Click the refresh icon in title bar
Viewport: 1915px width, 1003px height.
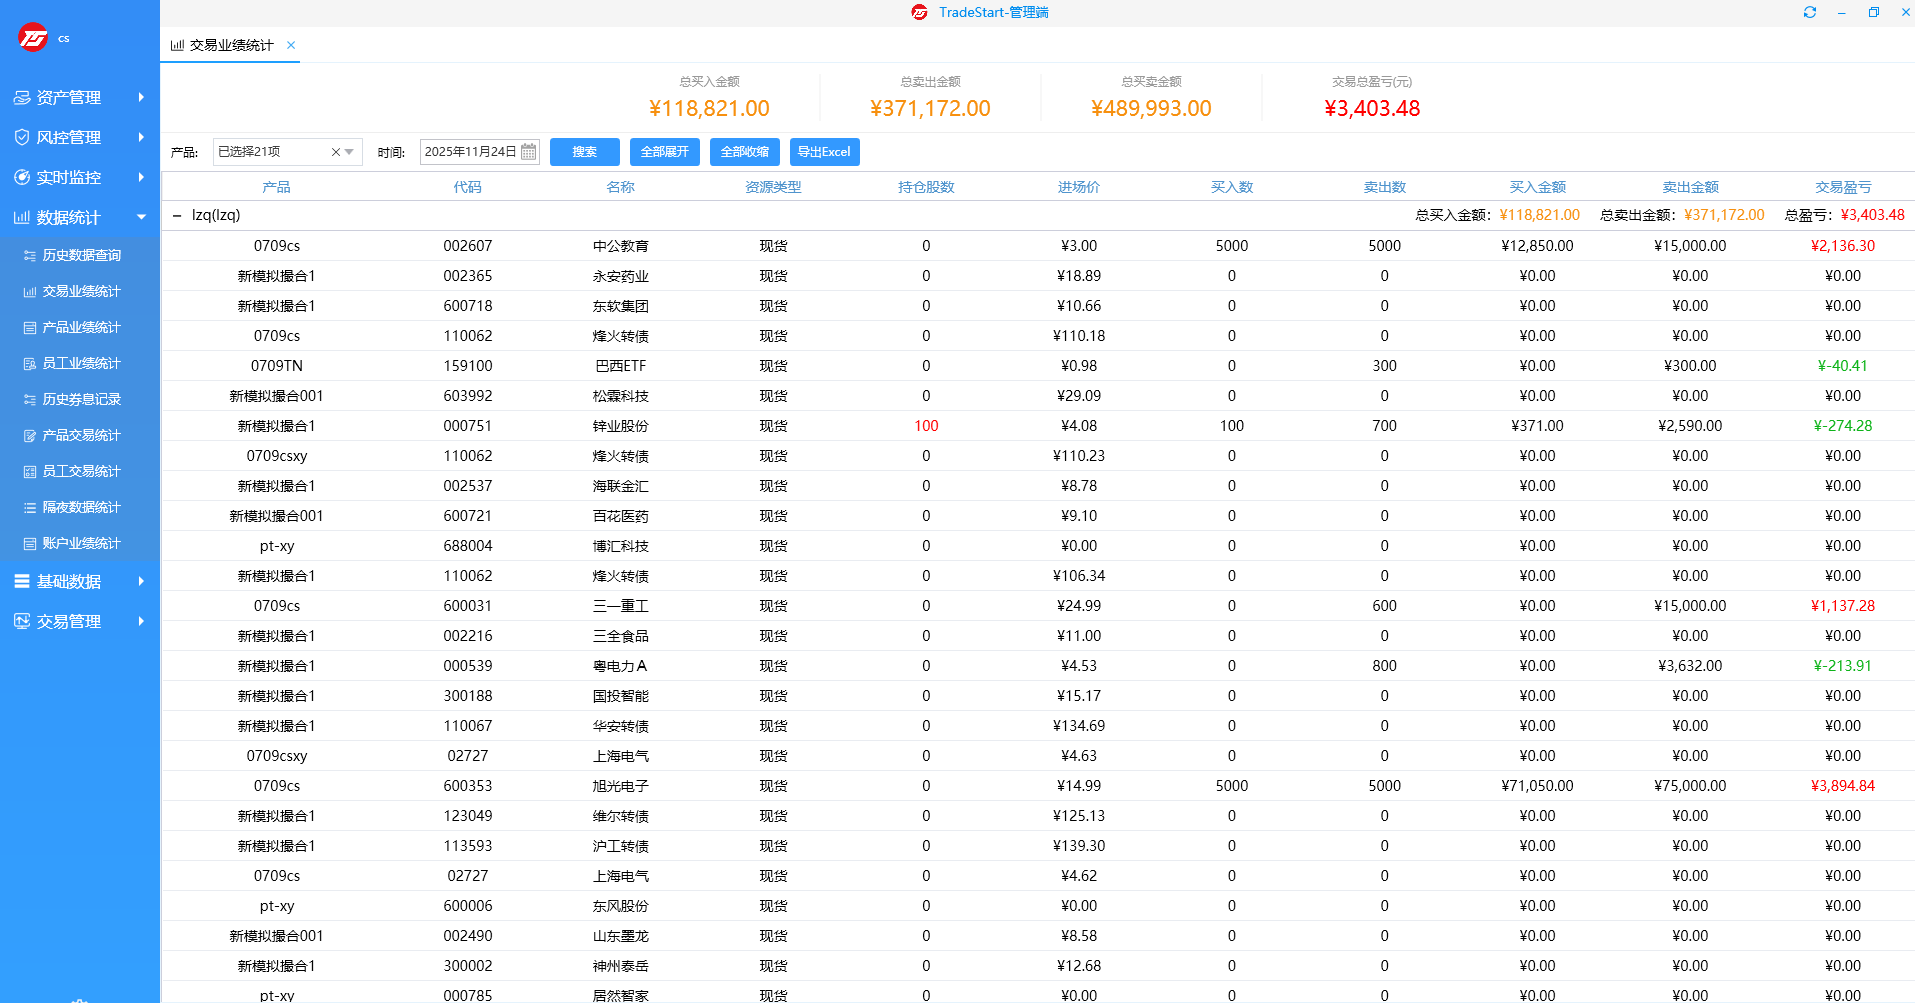[x=1809, y=12]
